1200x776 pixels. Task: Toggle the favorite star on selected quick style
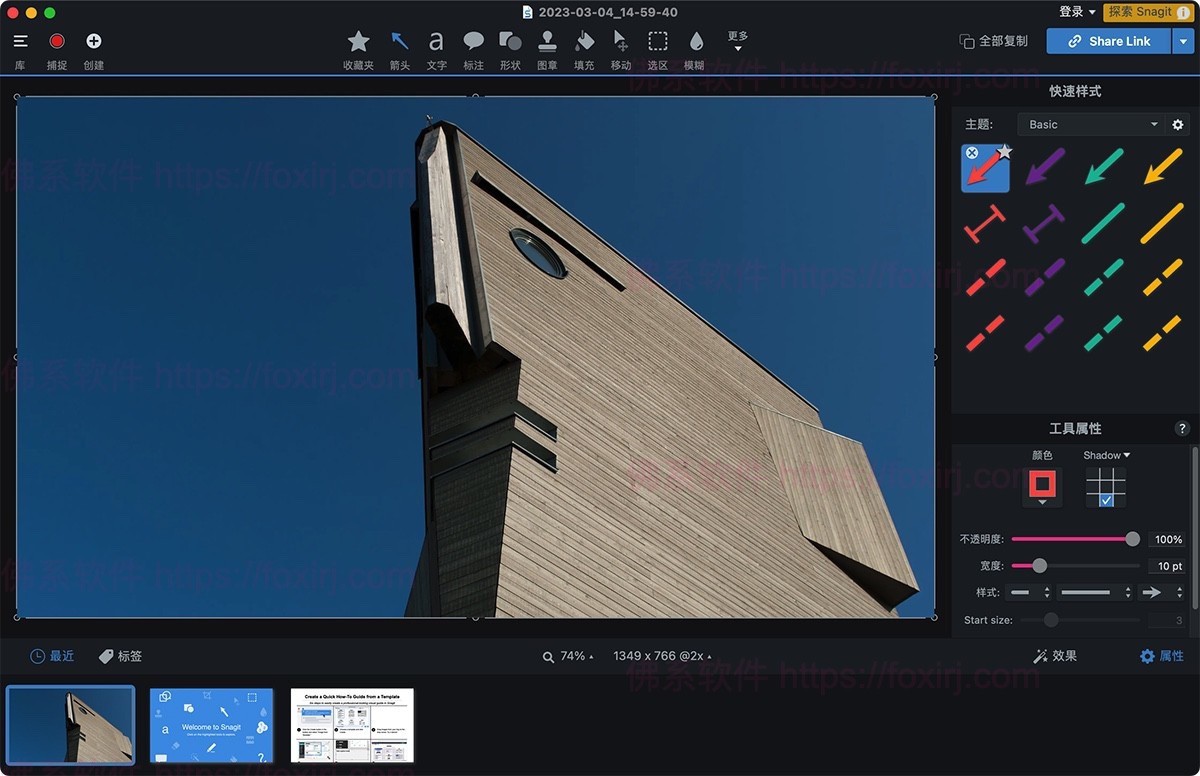click(x=1004, y=150)
